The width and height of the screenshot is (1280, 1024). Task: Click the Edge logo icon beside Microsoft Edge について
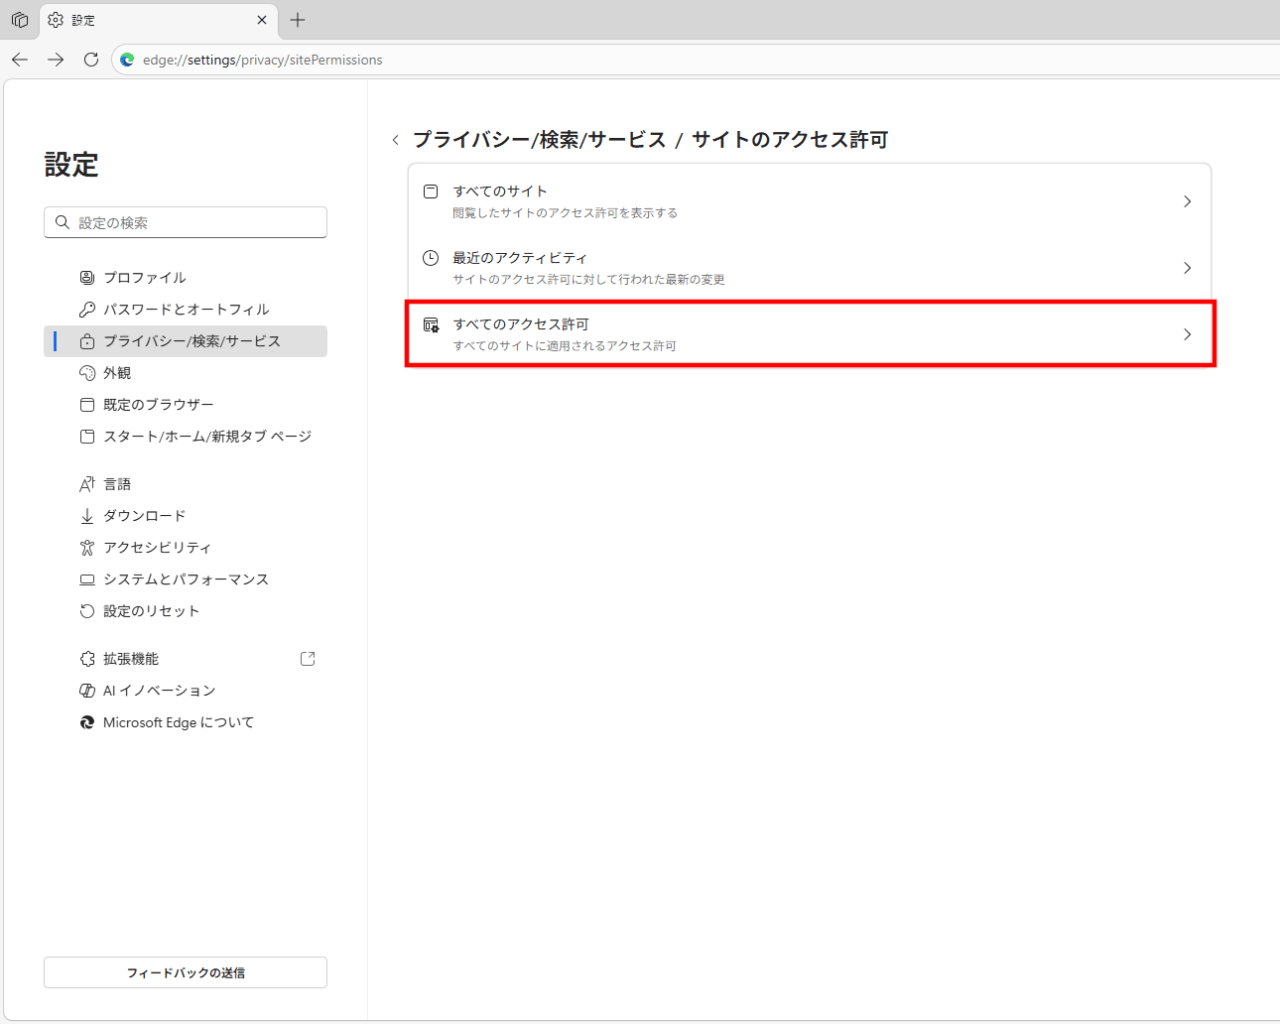pos(87,723)
